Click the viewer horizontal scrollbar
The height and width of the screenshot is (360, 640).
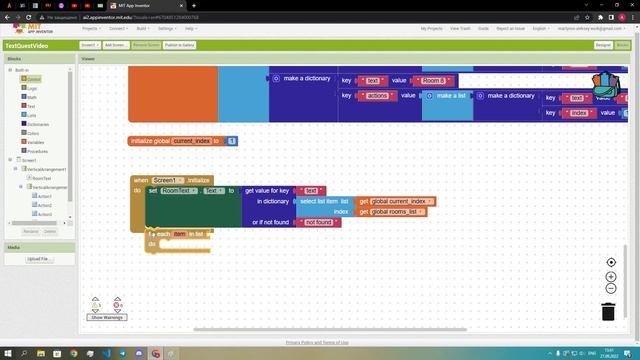pyautogui.click(x=330, y=329)
